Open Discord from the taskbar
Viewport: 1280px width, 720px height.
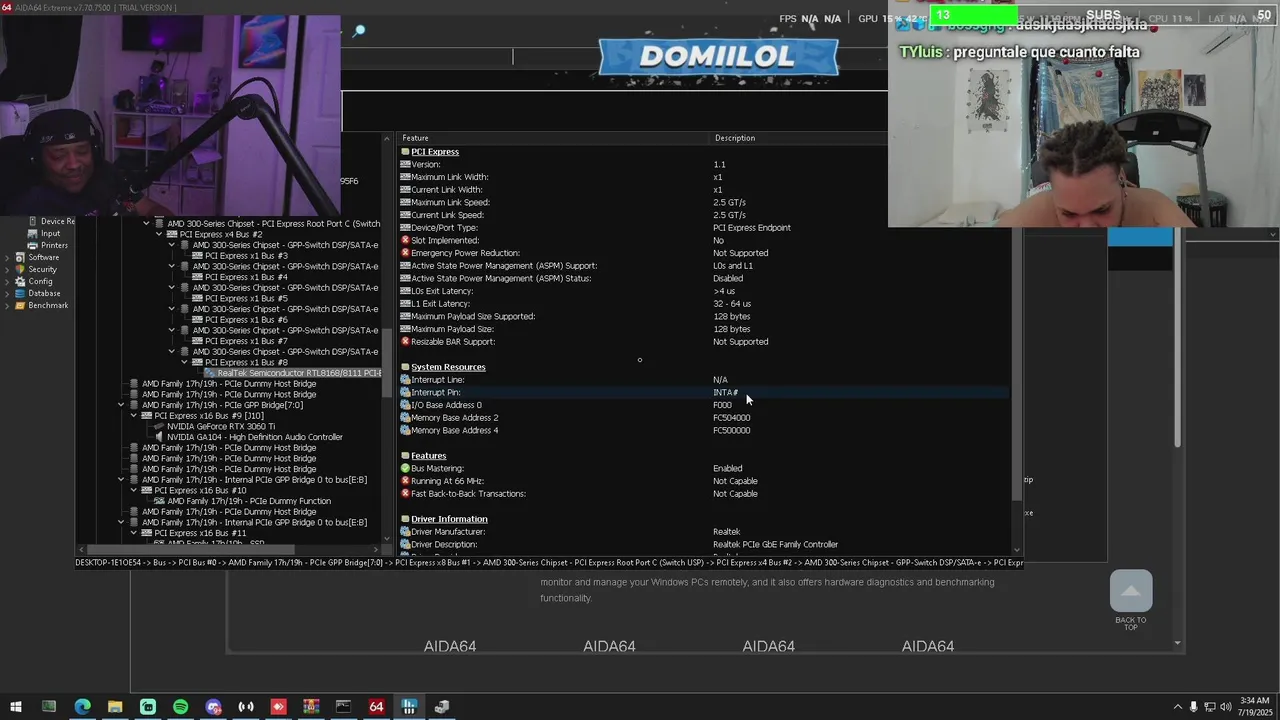click(213, 707)
